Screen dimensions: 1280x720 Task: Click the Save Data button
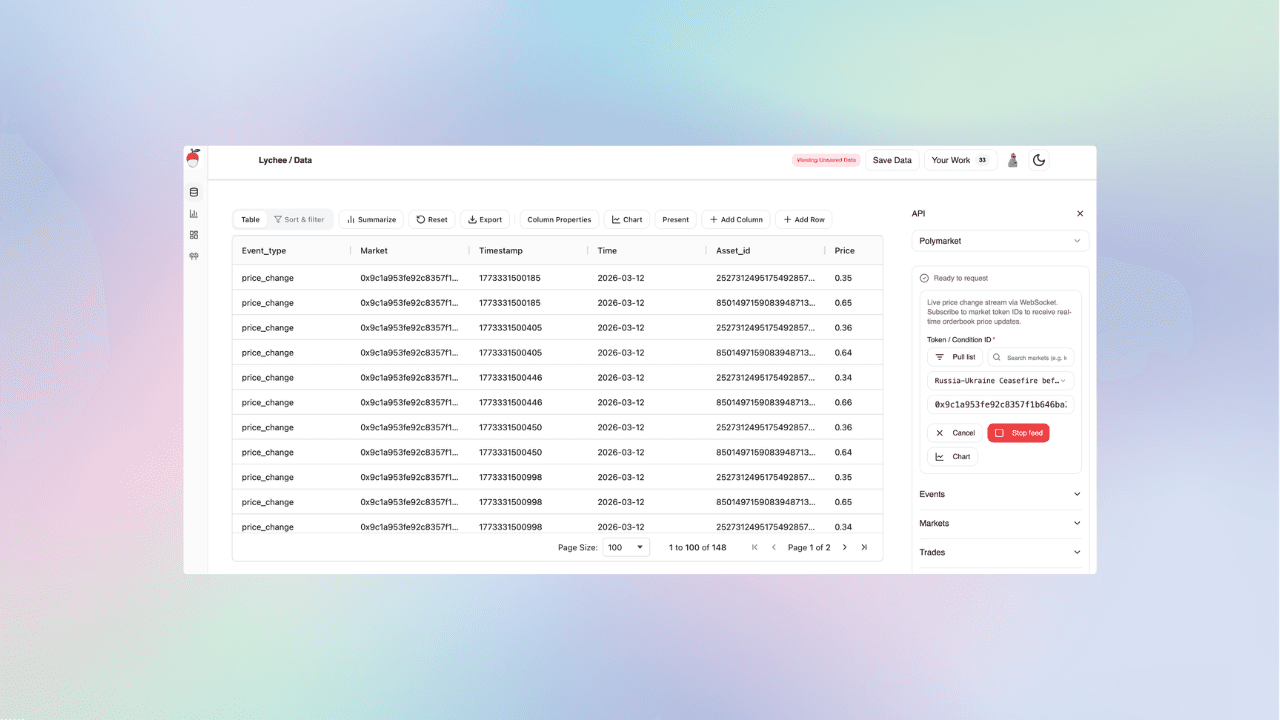coord(891,159)
